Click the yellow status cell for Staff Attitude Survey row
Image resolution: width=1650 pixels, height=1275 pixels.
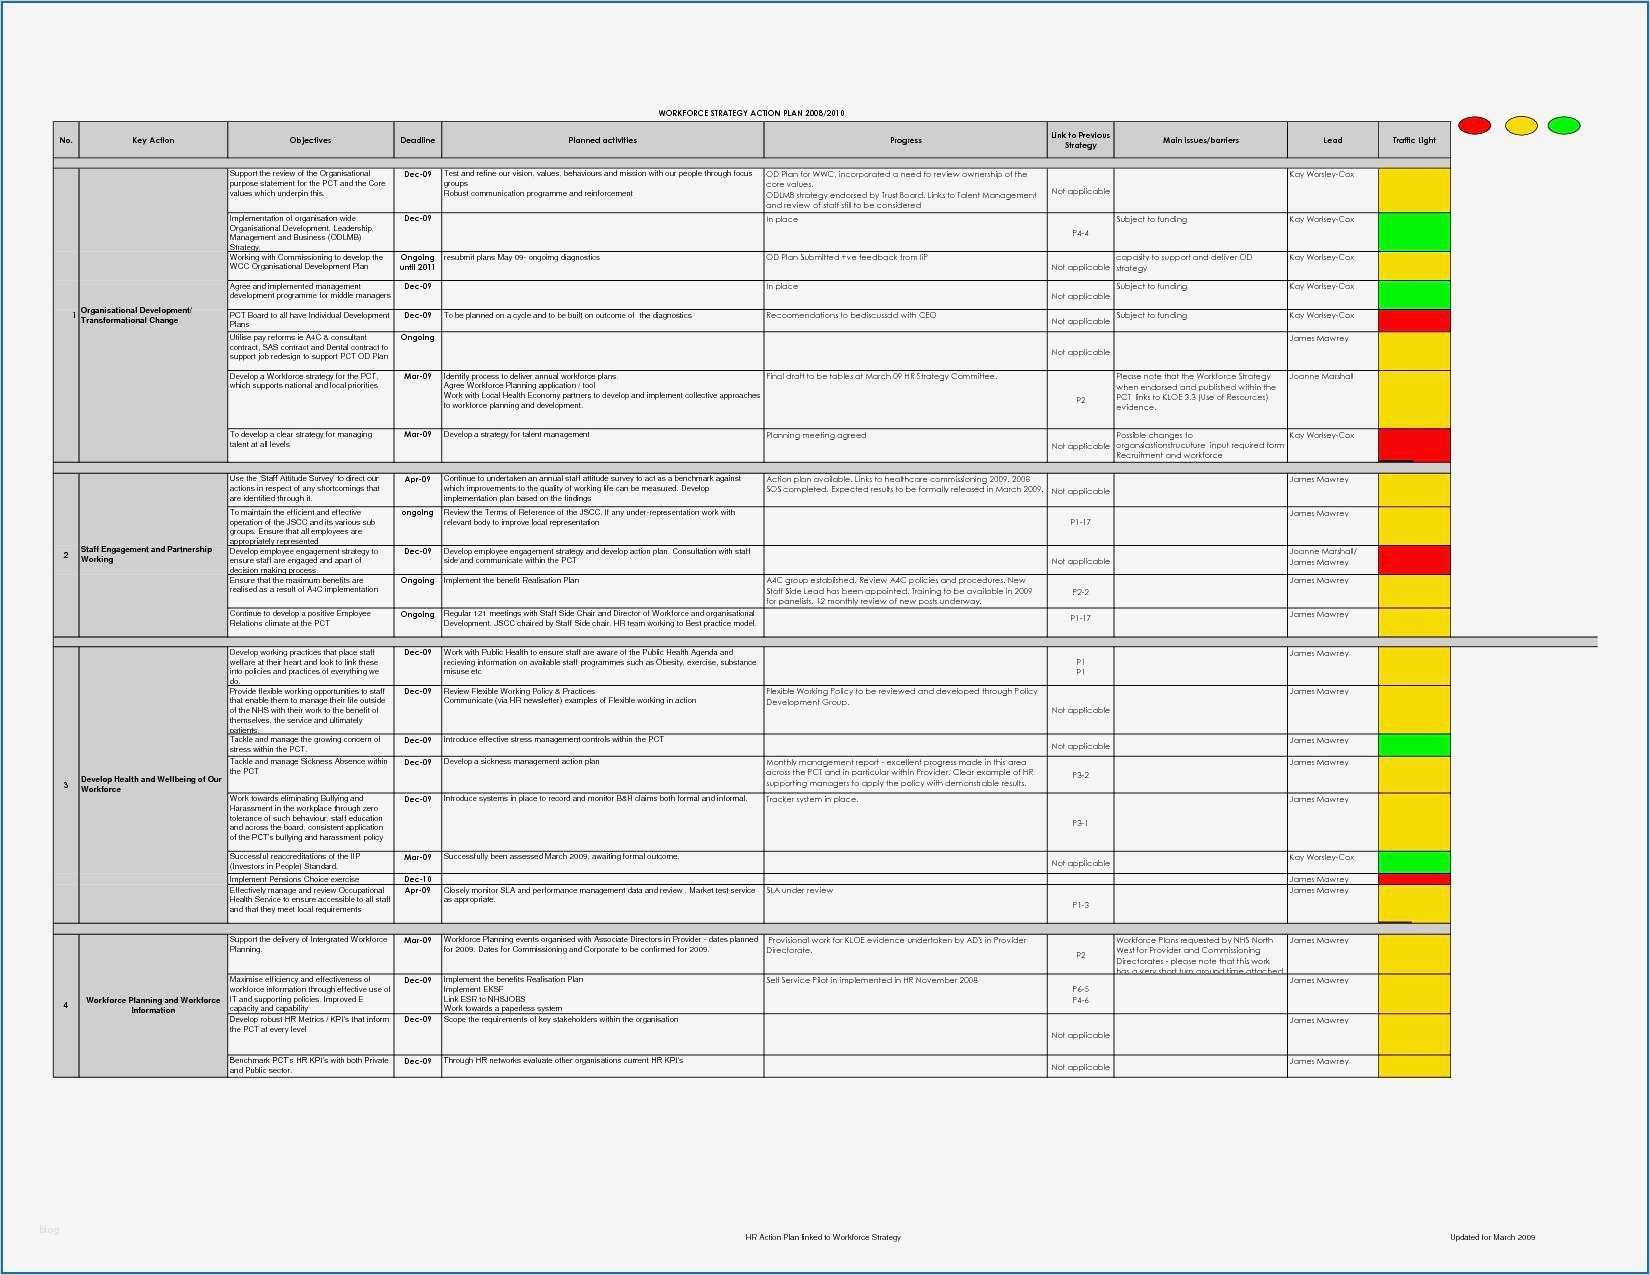(1413, 490)
